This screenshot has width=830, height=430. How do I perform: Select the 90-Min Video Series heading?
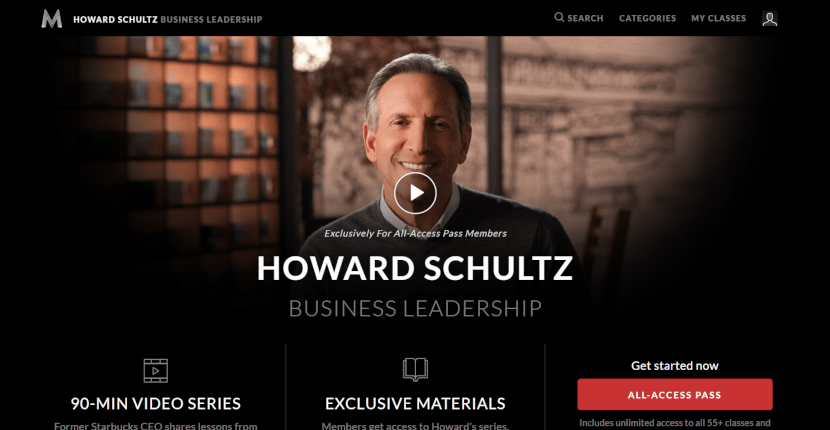coord(156,404)
